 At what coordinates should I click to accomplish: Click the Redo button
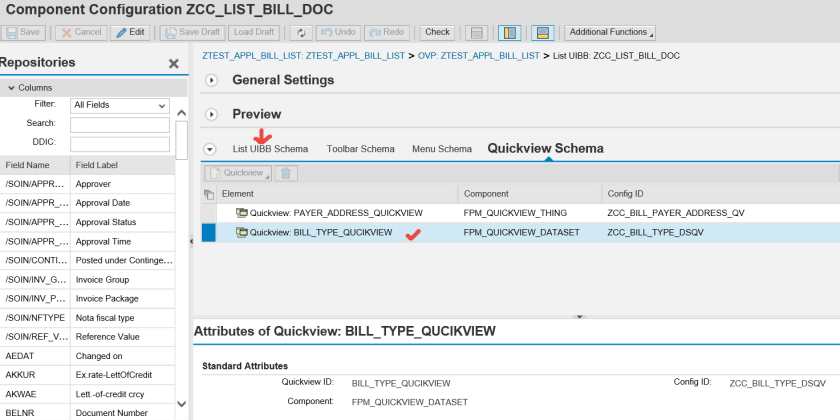click(387, 32)
